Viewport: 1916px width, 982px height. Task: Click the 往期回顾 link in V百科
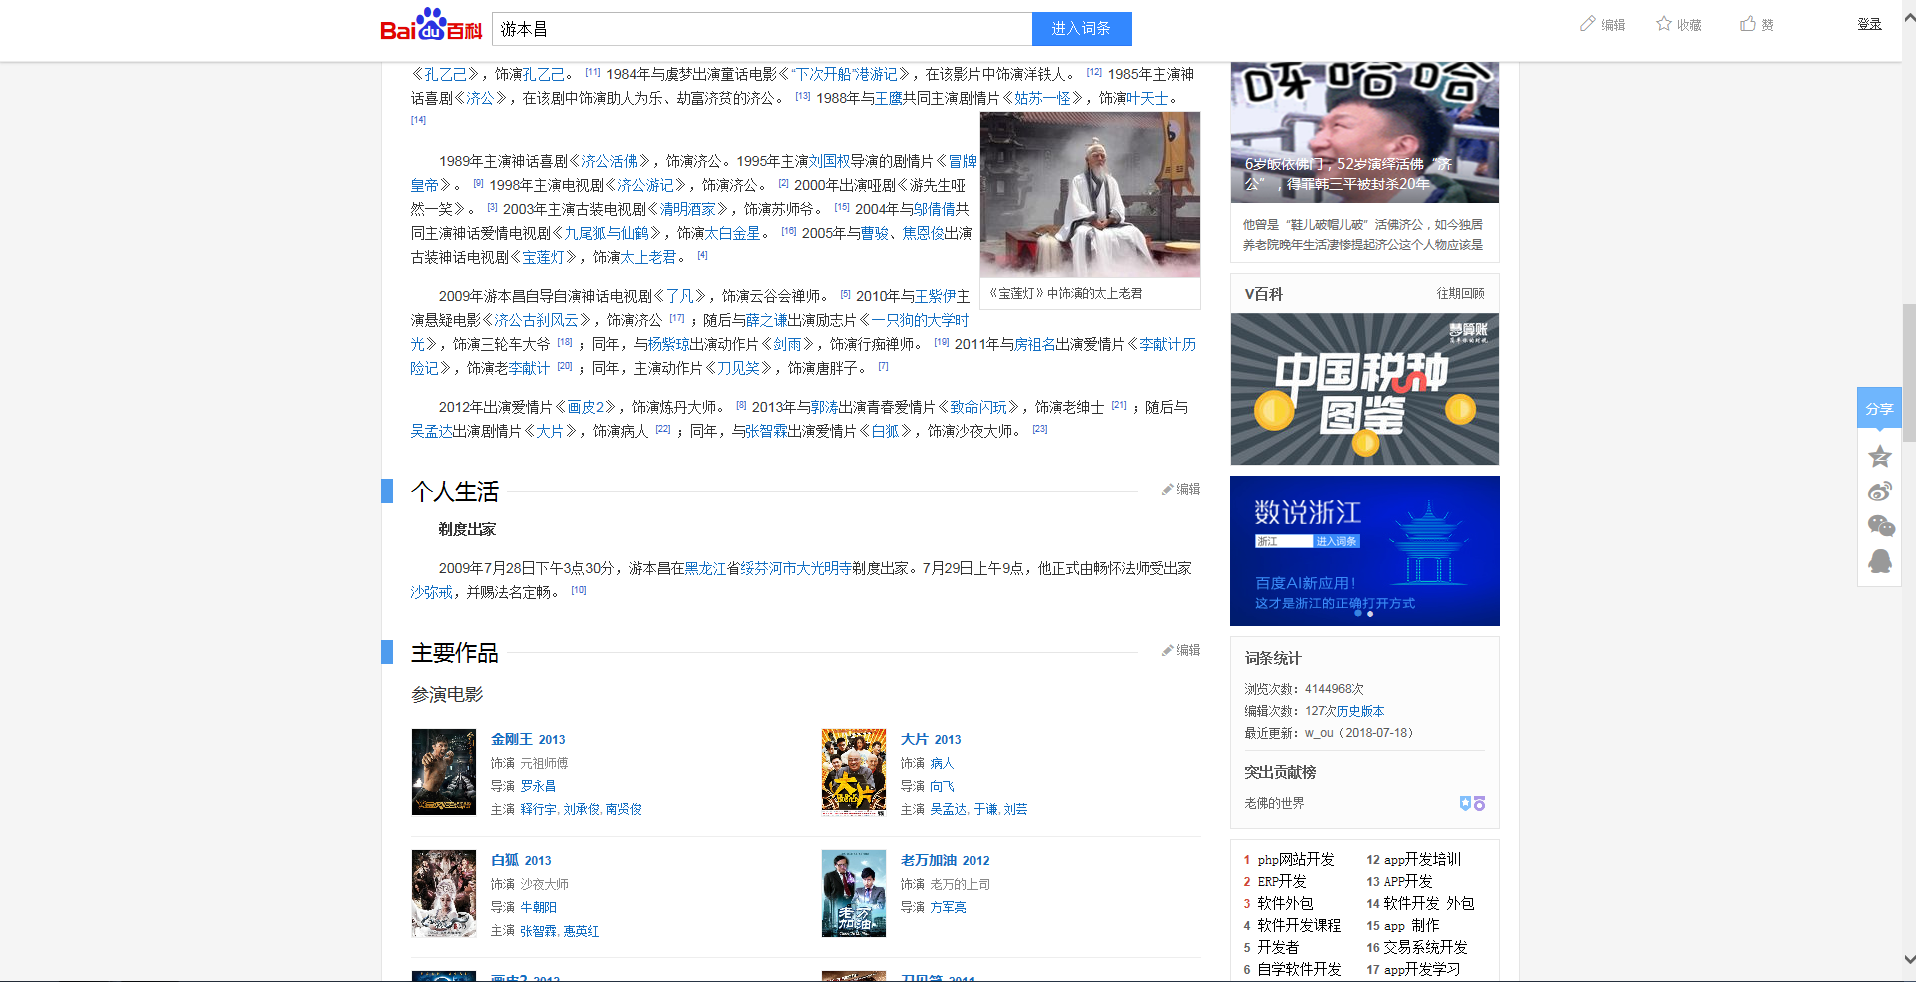(x=1460, y=293)
